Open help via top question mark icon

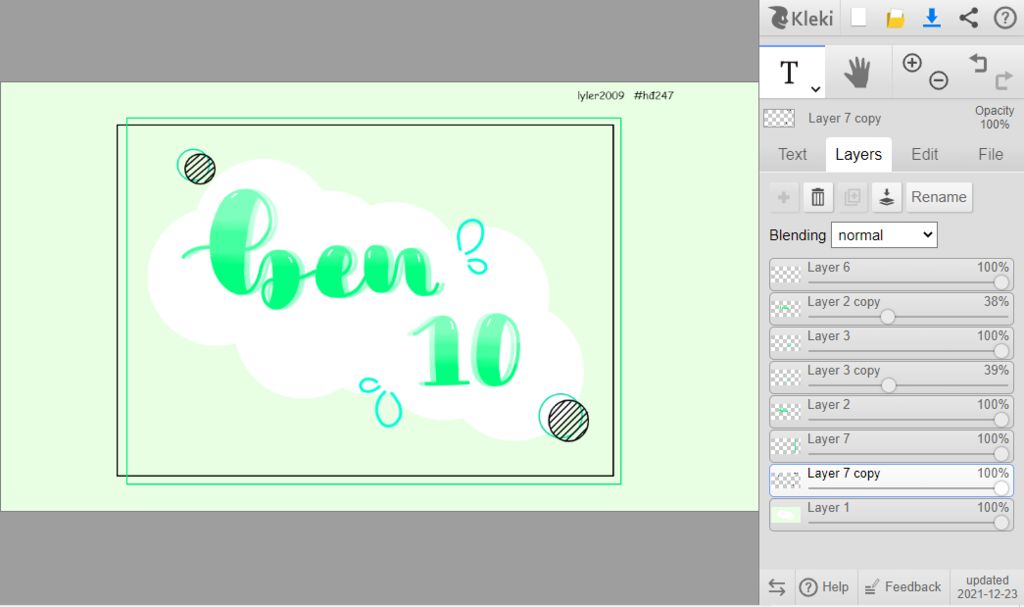pos(1005,18)
